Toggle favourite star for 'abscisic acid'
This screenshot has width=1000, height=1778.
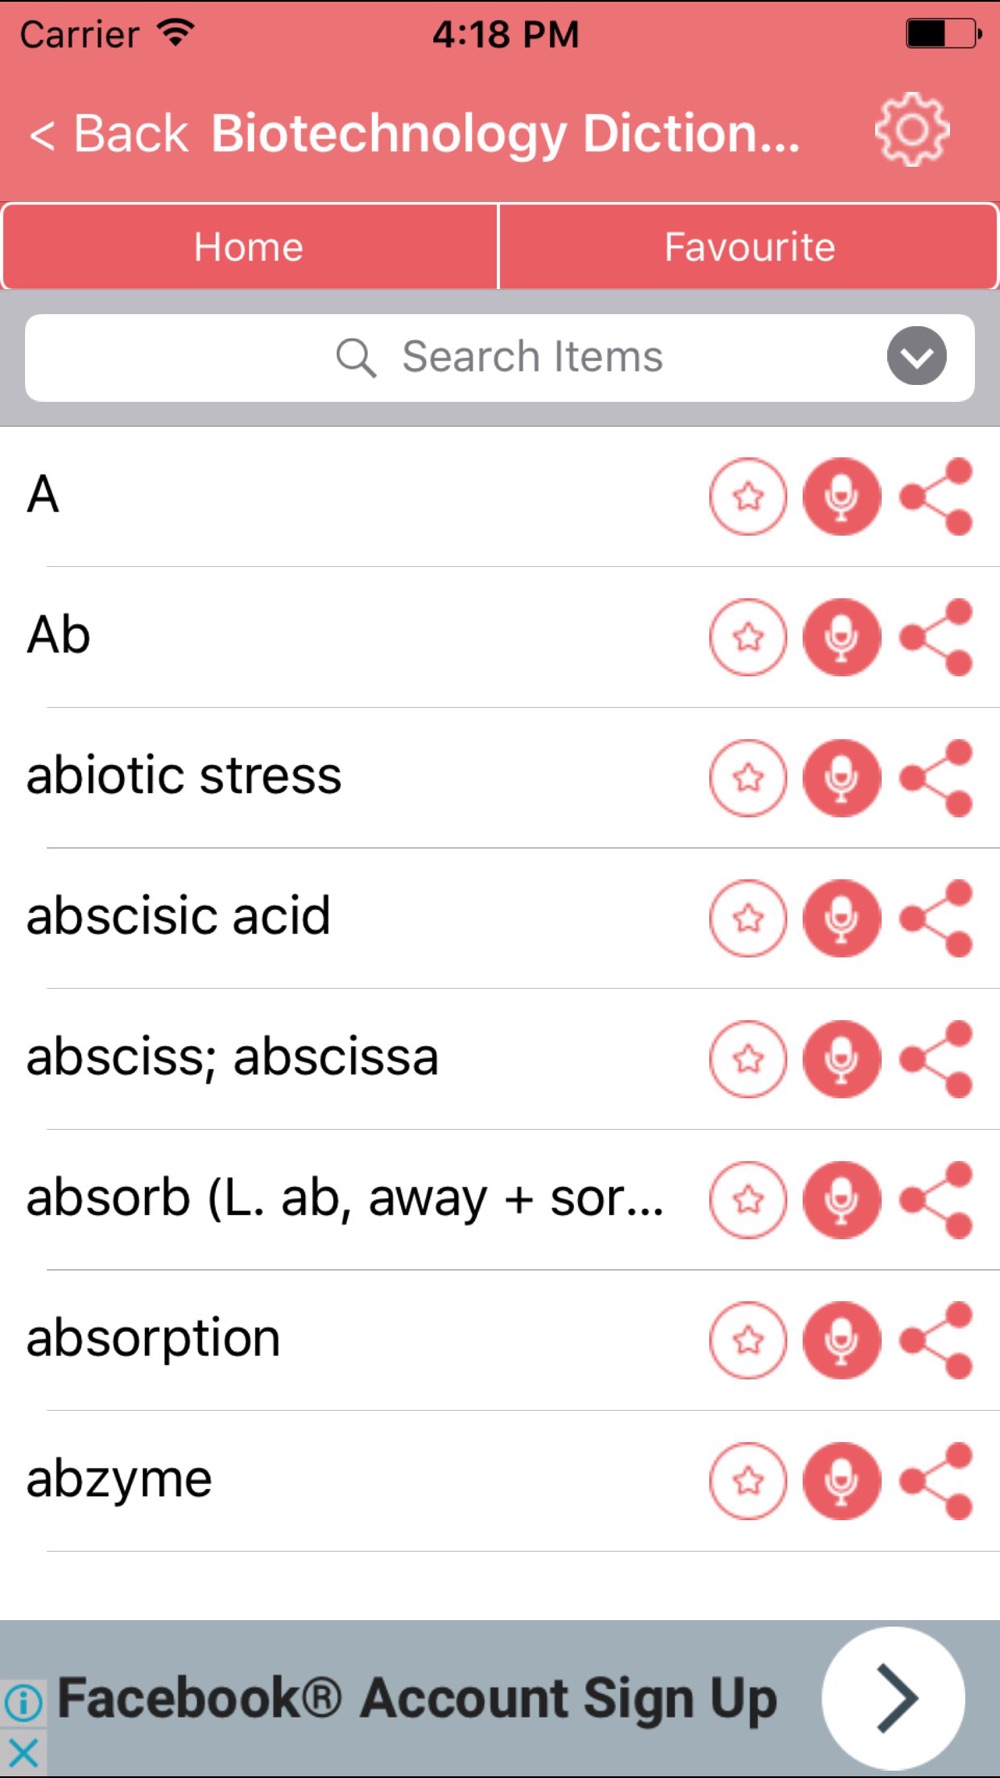[x=748, y=918]
